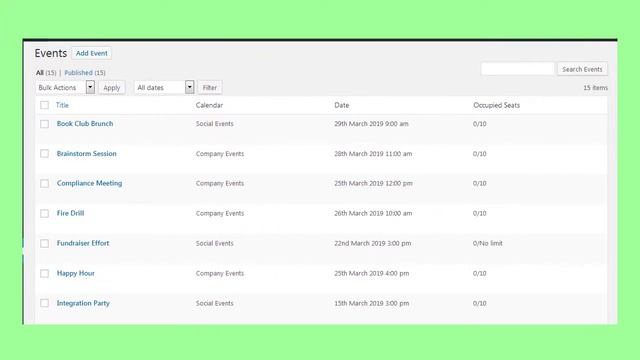The height and width of the screenshot is (360, 640).
Task: Click Social Events in Fundraiser Effort row
Action: tap(214, 243)
